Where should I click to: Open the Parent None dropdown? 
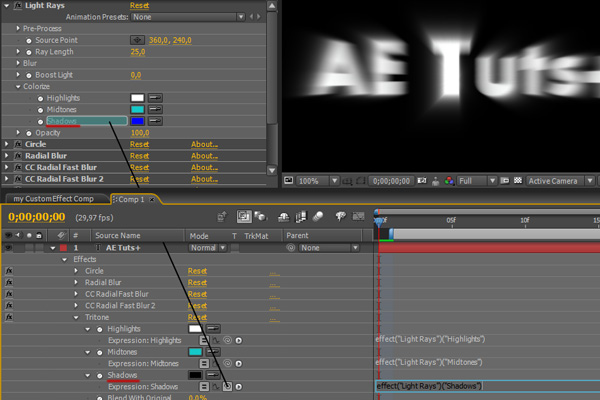tap(329, 248)
